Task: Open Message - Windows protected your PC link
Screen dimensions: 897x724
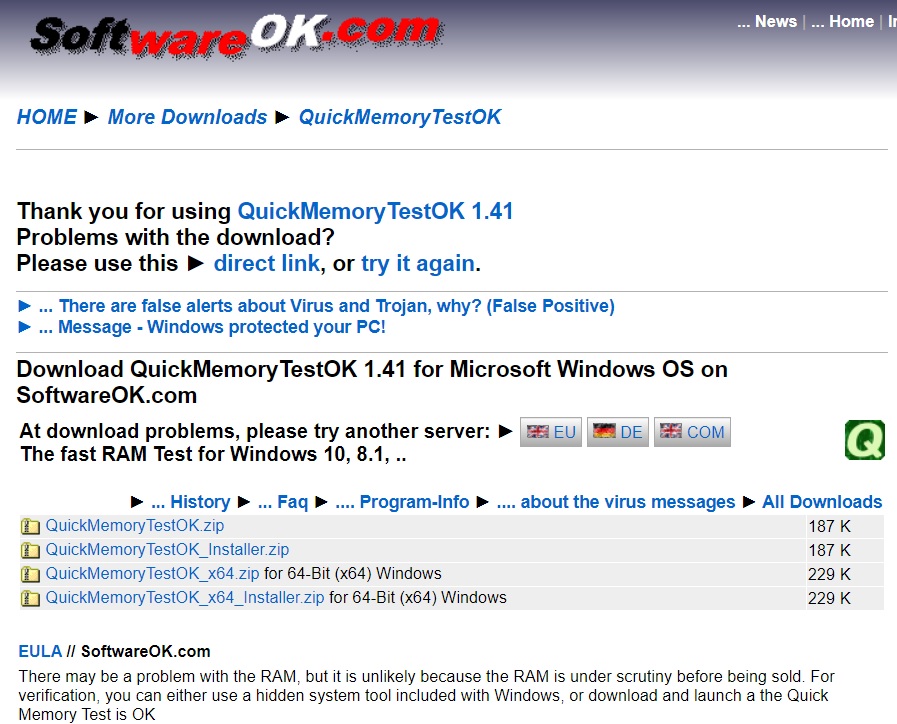Action: [212, 327]
